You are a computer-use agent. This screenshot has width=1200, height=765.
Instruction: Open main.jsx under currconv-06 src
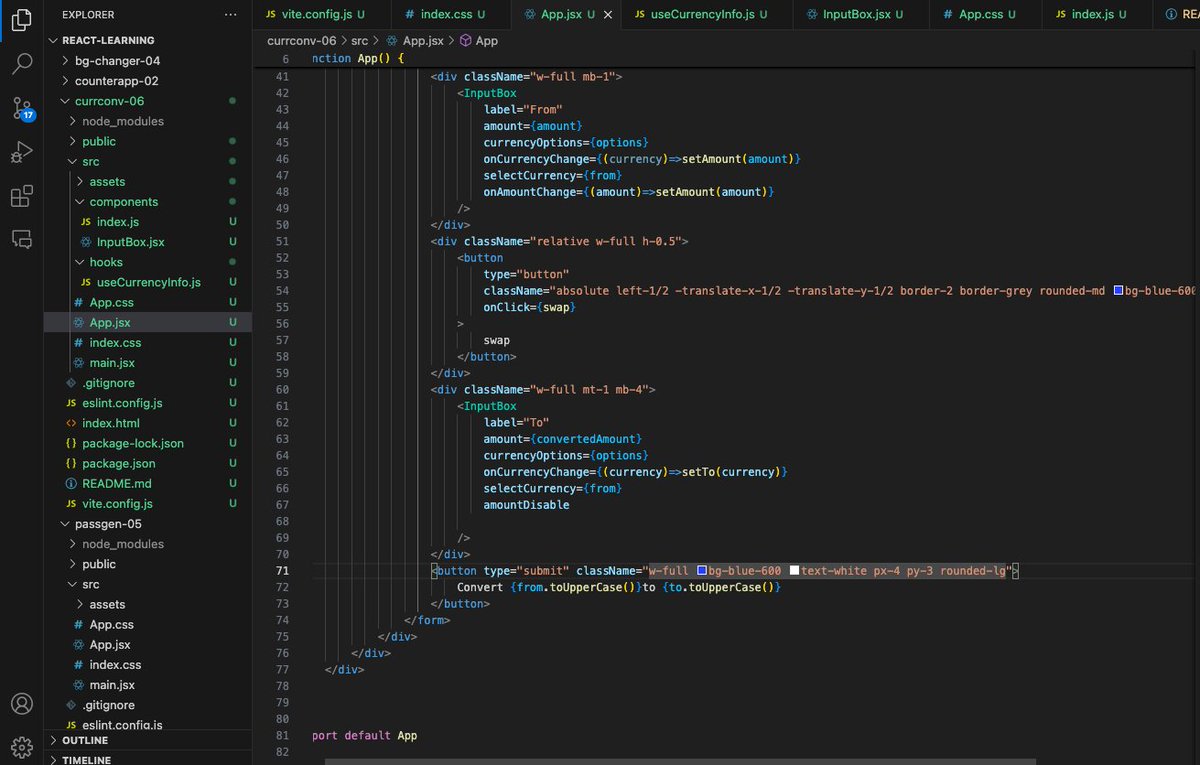point(147,363)
